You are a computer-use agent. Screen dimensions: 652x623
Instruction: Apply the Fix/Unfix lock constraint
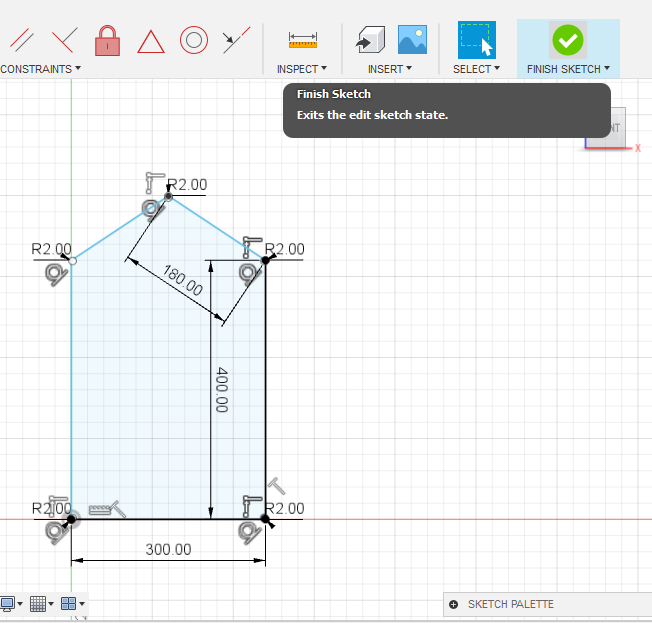[107, 41]
